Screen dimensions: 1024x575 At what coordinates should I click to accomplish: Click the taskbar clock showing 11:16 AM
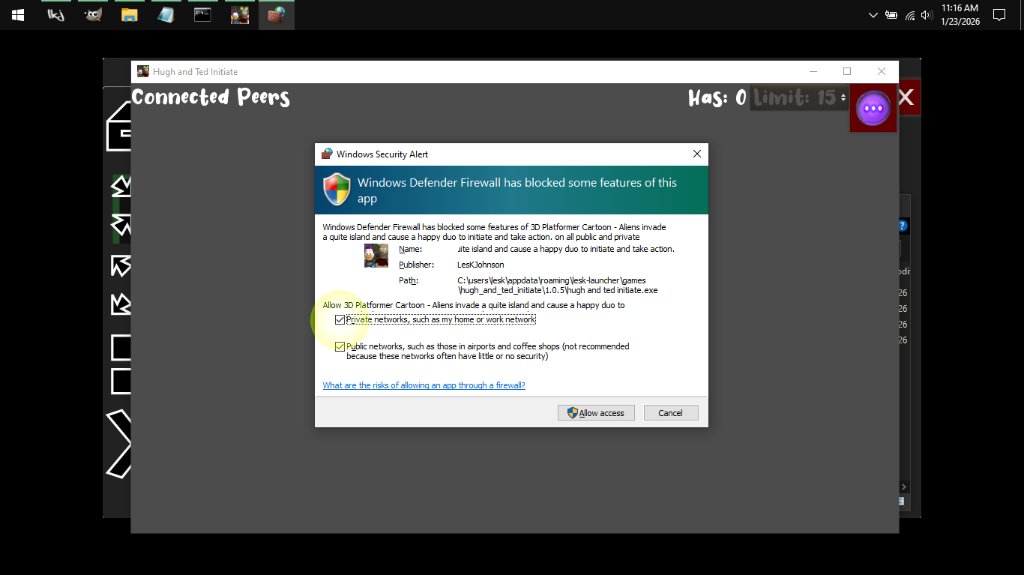pos(959,15)
